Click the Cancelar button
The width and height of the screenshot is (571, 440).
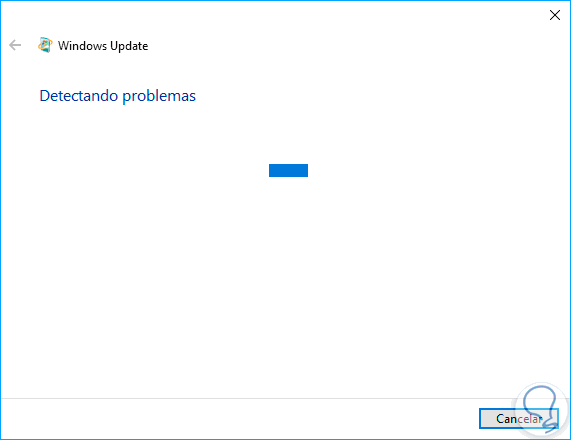pyautogui.click(x=519, y=419)
